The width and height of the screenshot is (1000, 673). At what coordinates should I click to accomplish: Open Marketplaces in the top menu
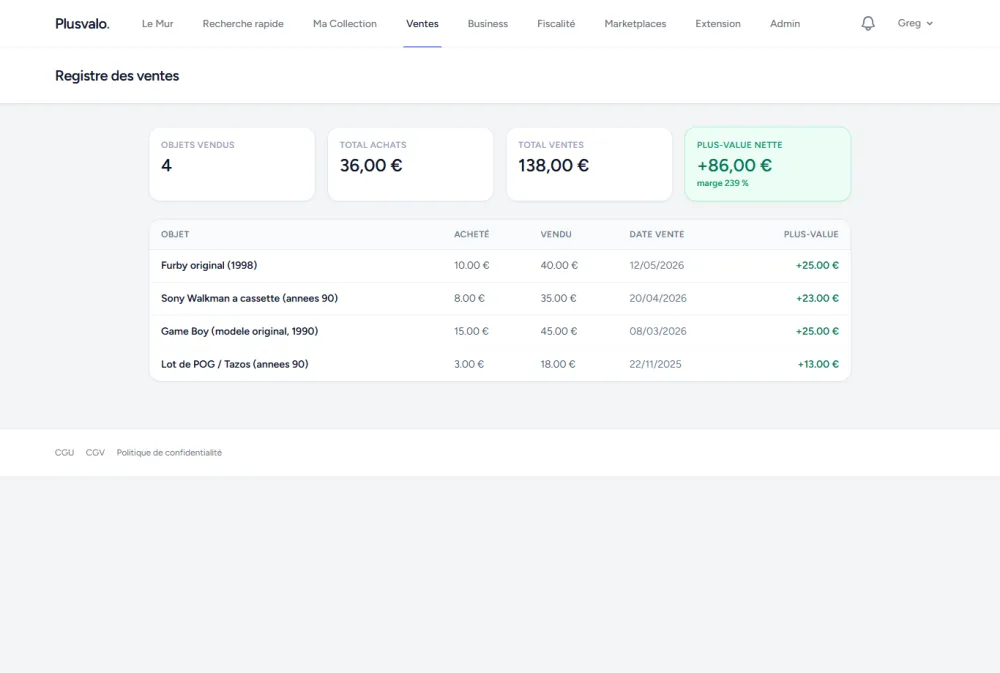coord(635,24)
